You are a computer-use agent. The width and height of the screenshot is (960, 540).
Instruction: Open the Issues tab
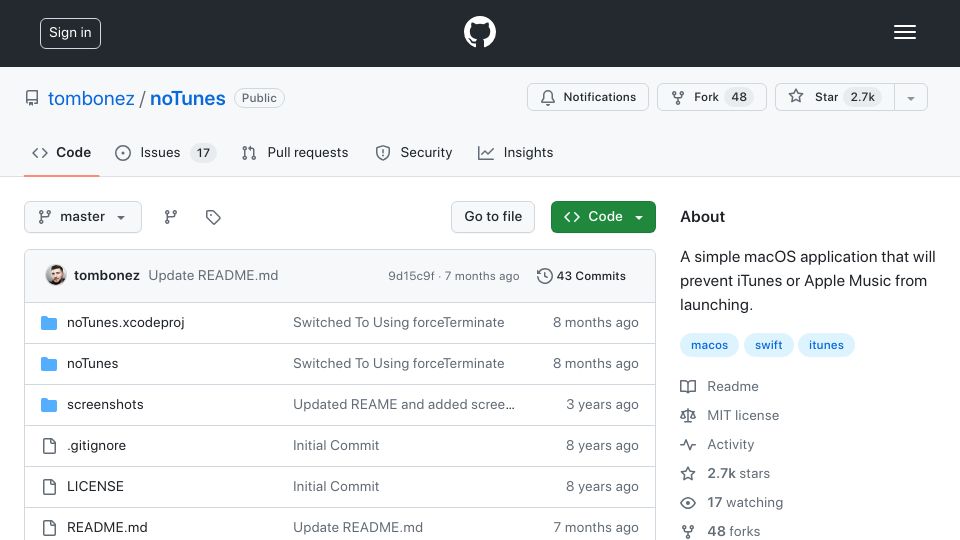pyautogui.click(x=165, y=152)
